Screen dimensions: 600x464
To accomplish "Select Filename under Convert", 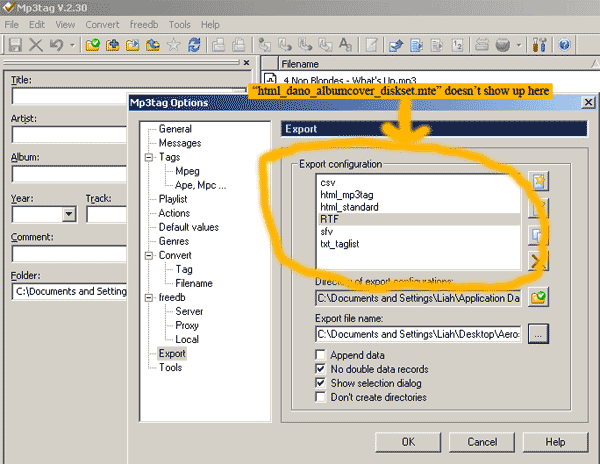I will pos(194,283).
